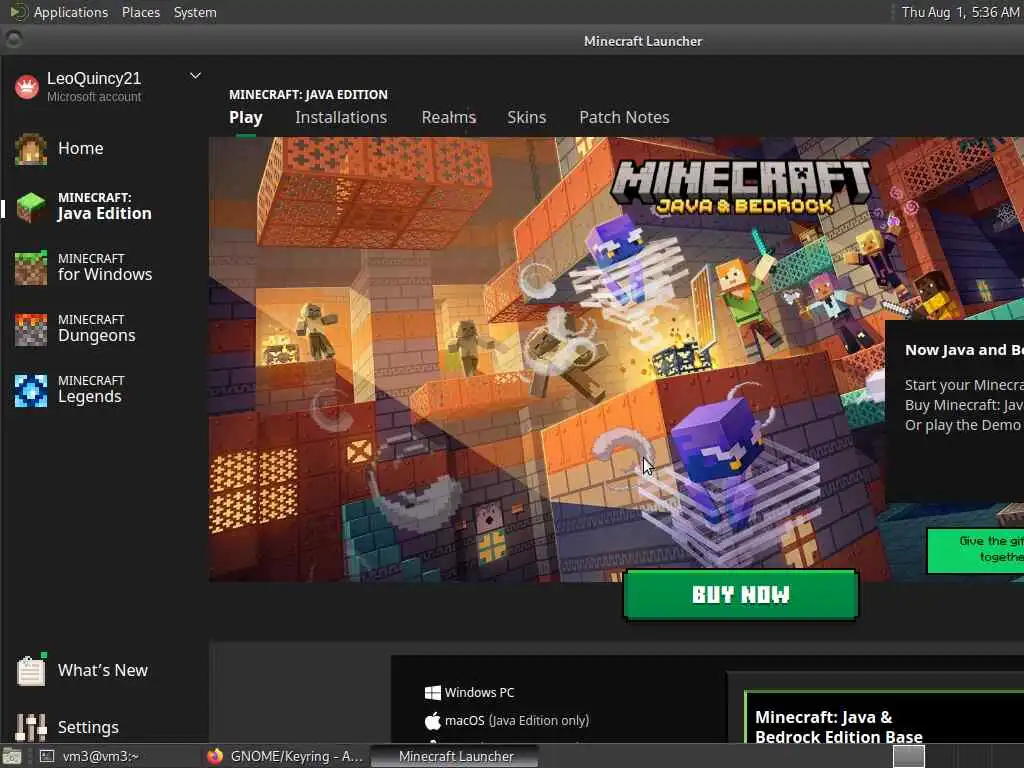Click the 'Windows PC' text
The height and width of the screenshot is (768, 1024).
479,692
